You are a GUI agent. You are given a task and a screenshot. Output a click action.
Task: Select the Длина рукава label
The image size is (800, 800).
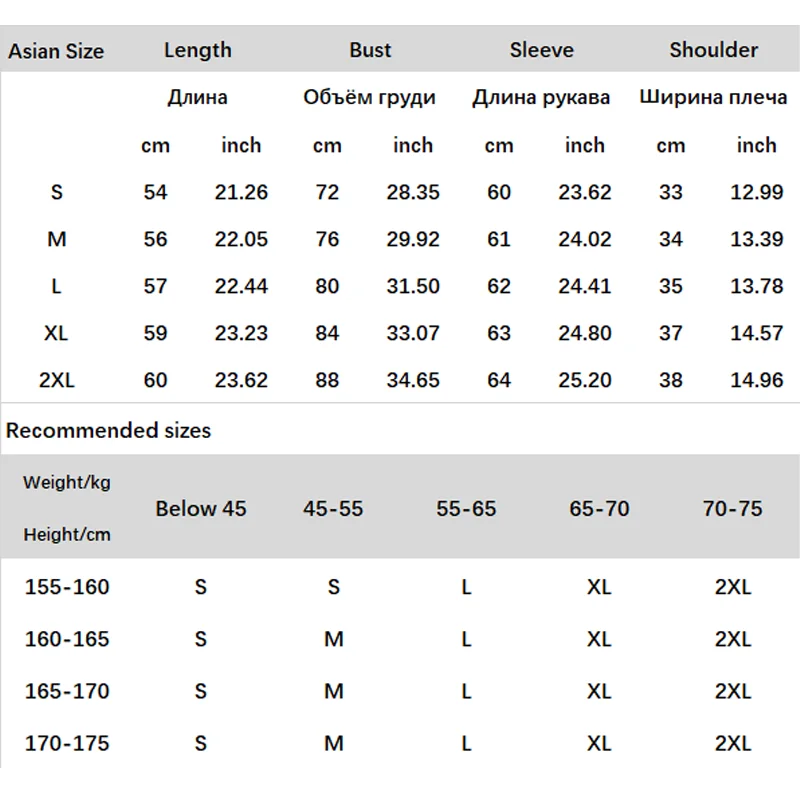[541, 97]
